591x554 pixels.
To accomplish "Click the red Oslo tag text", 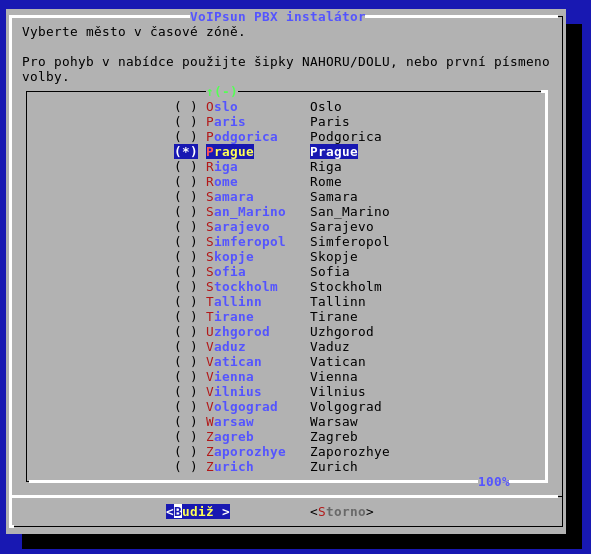I will 222,107.
